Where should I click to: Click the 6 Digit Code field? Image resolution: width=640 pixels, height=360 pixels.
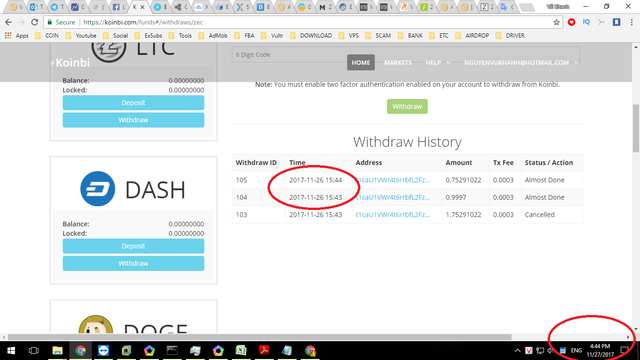click(x=406, y=55)
